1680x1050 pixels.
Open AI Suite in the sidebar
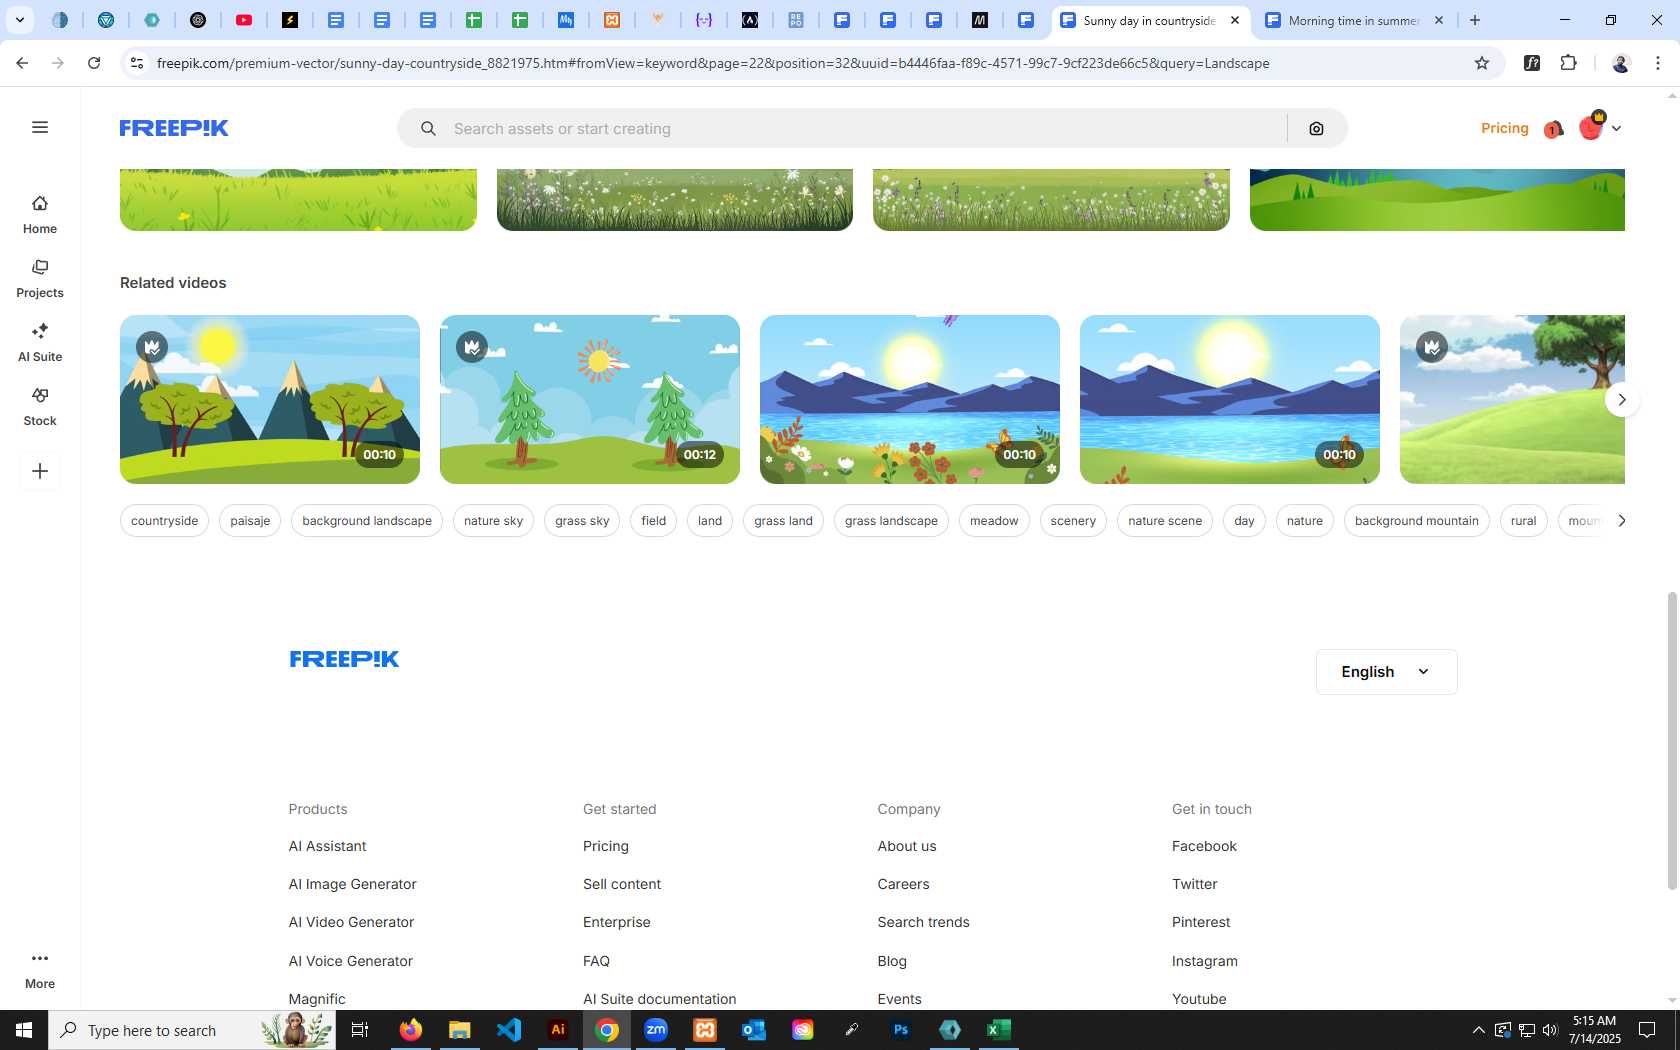(x=40, y=343)
